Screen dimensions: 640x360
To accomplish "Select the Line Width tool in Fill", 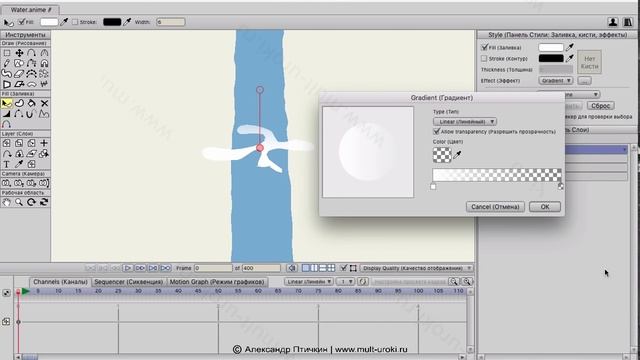I will [x=7, y=114].
